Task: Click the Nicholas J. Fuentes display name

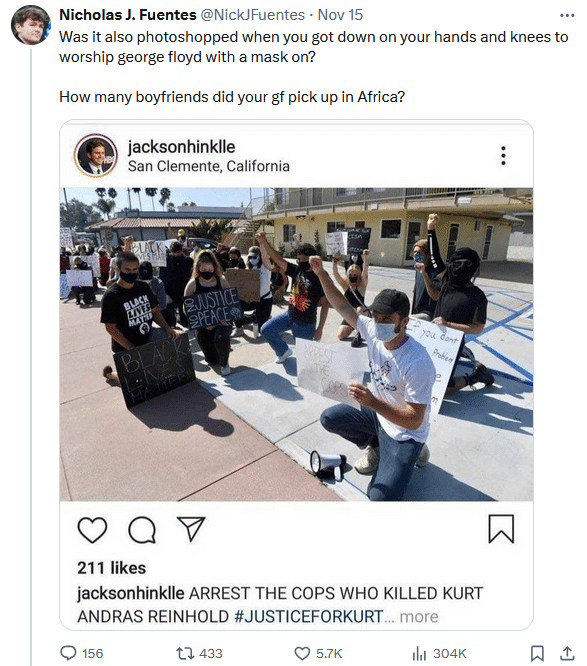Action: click(x=128, y=15)
